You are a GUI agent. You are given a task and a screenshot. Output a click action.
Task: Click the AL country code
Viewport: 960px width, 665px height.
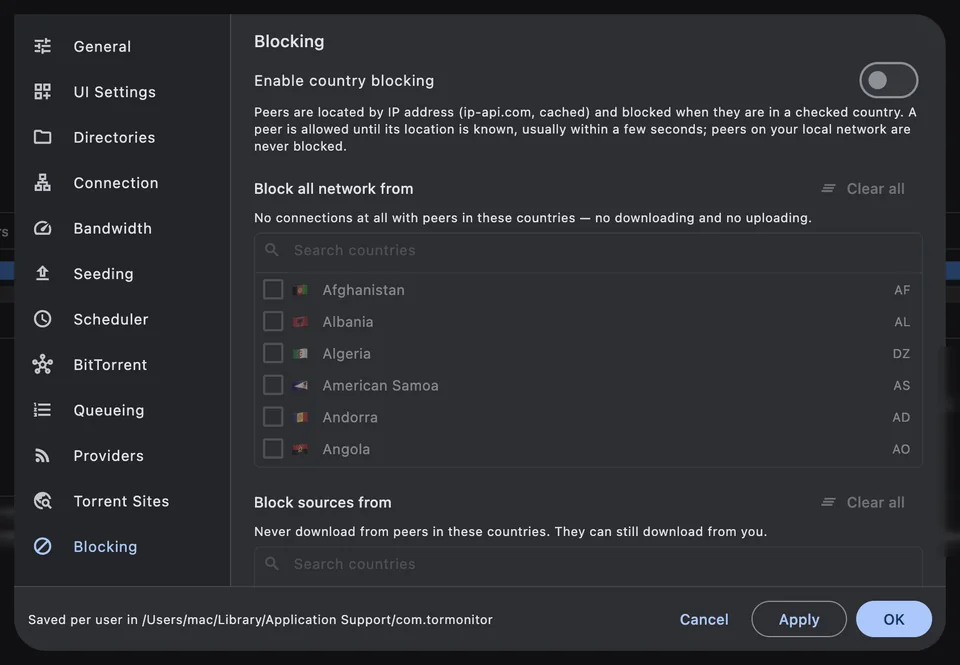[x=902, y=321]
